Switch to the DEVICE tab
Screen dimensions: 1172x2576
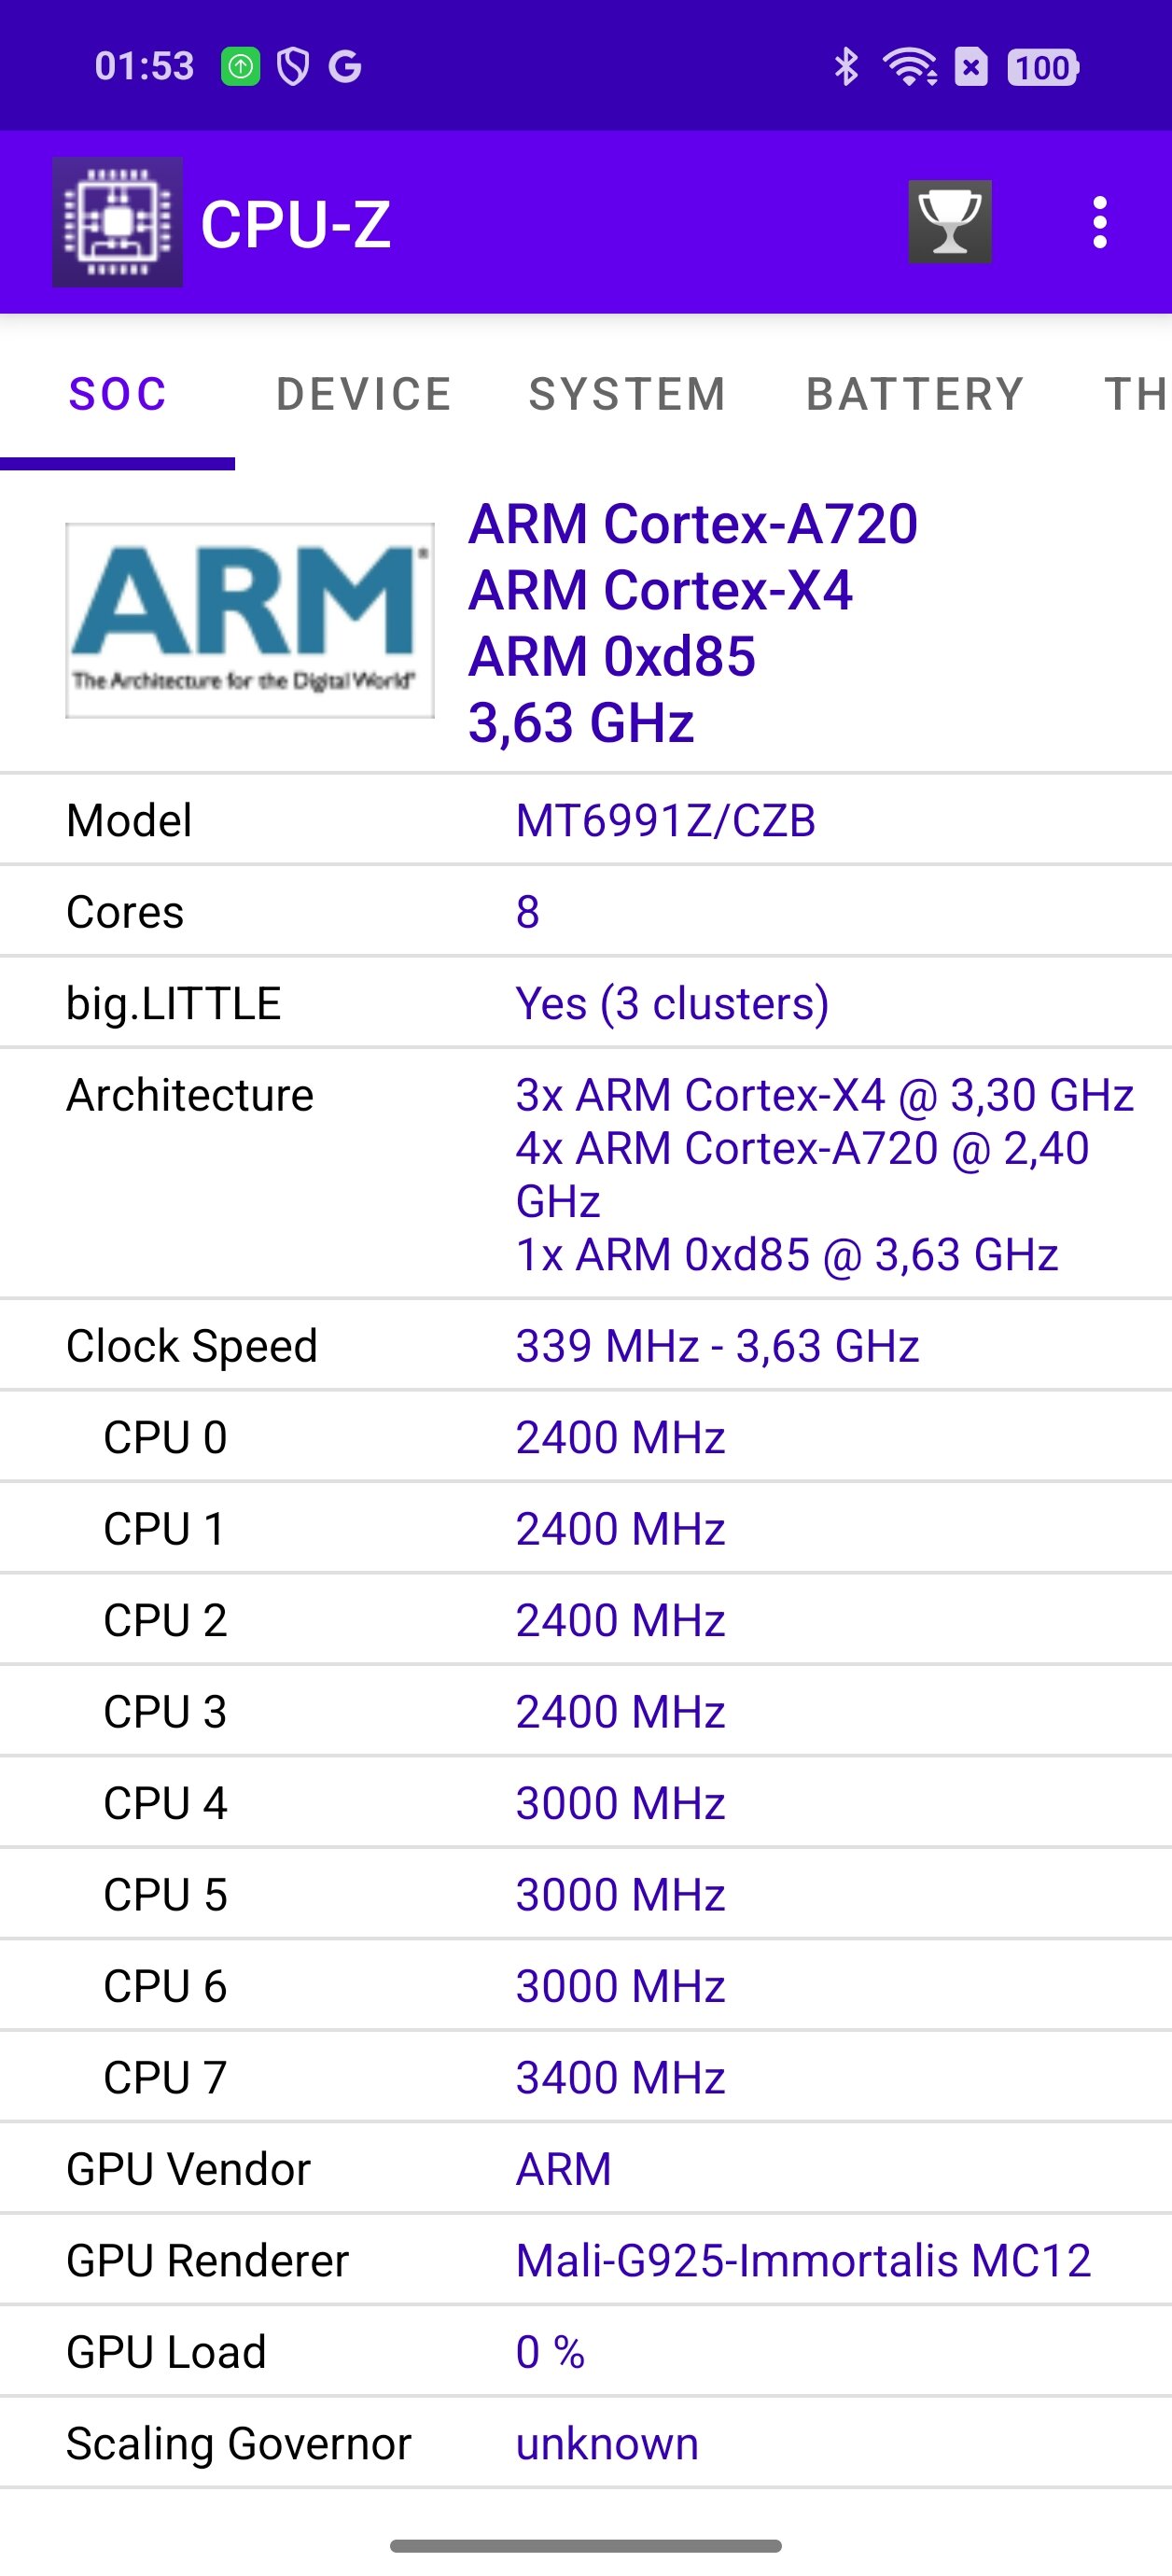click(x=364, y=394)
